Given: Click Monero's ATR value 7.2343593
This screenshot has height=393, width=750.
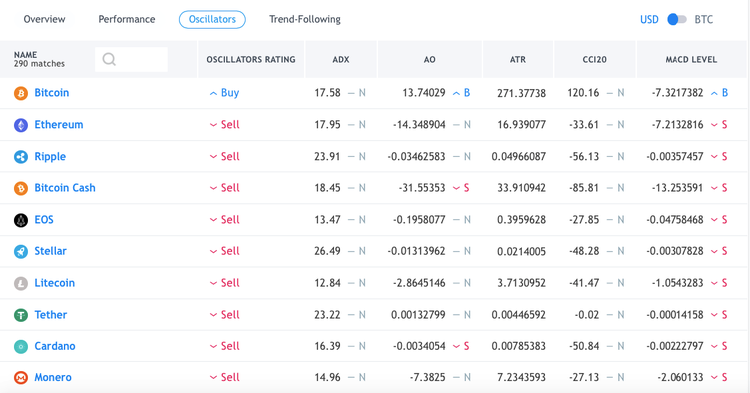Looking at the screenshot, I should coord(521,378).
